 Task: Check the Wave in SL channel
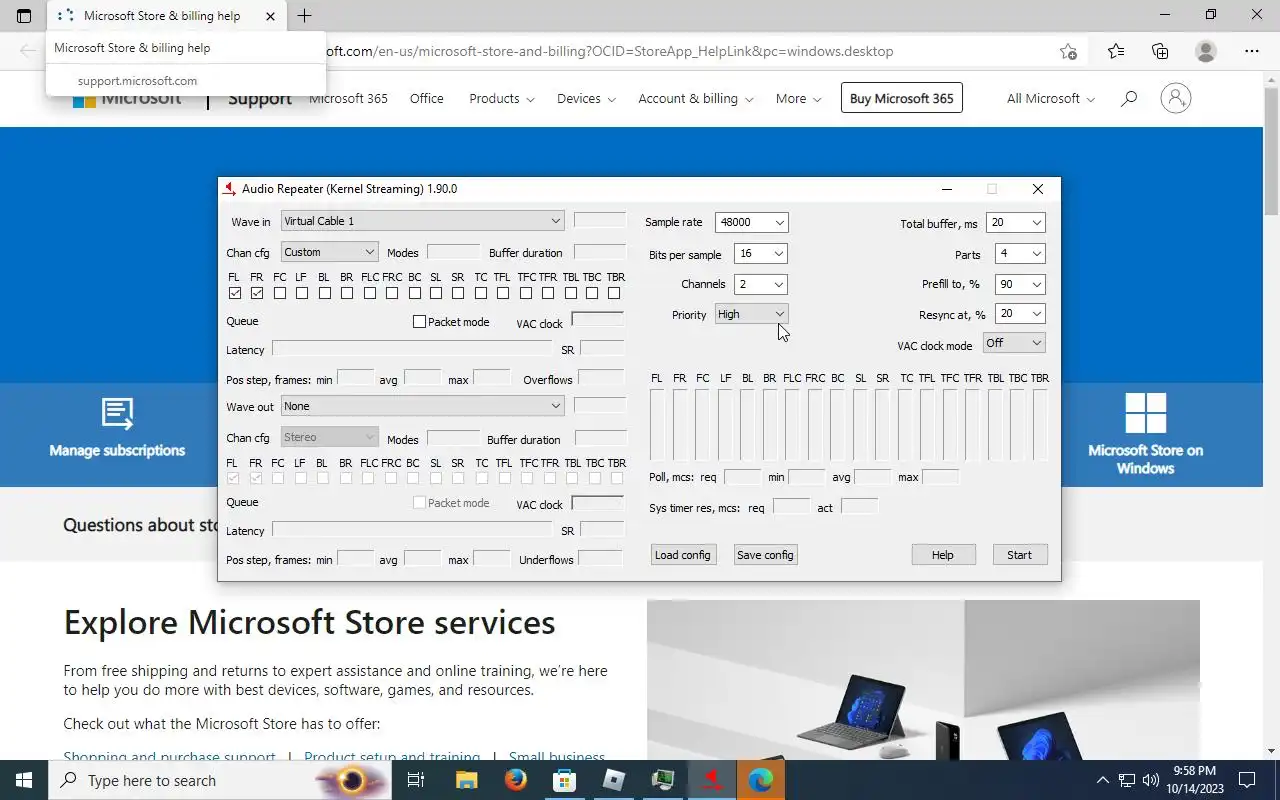coord(436,293)
